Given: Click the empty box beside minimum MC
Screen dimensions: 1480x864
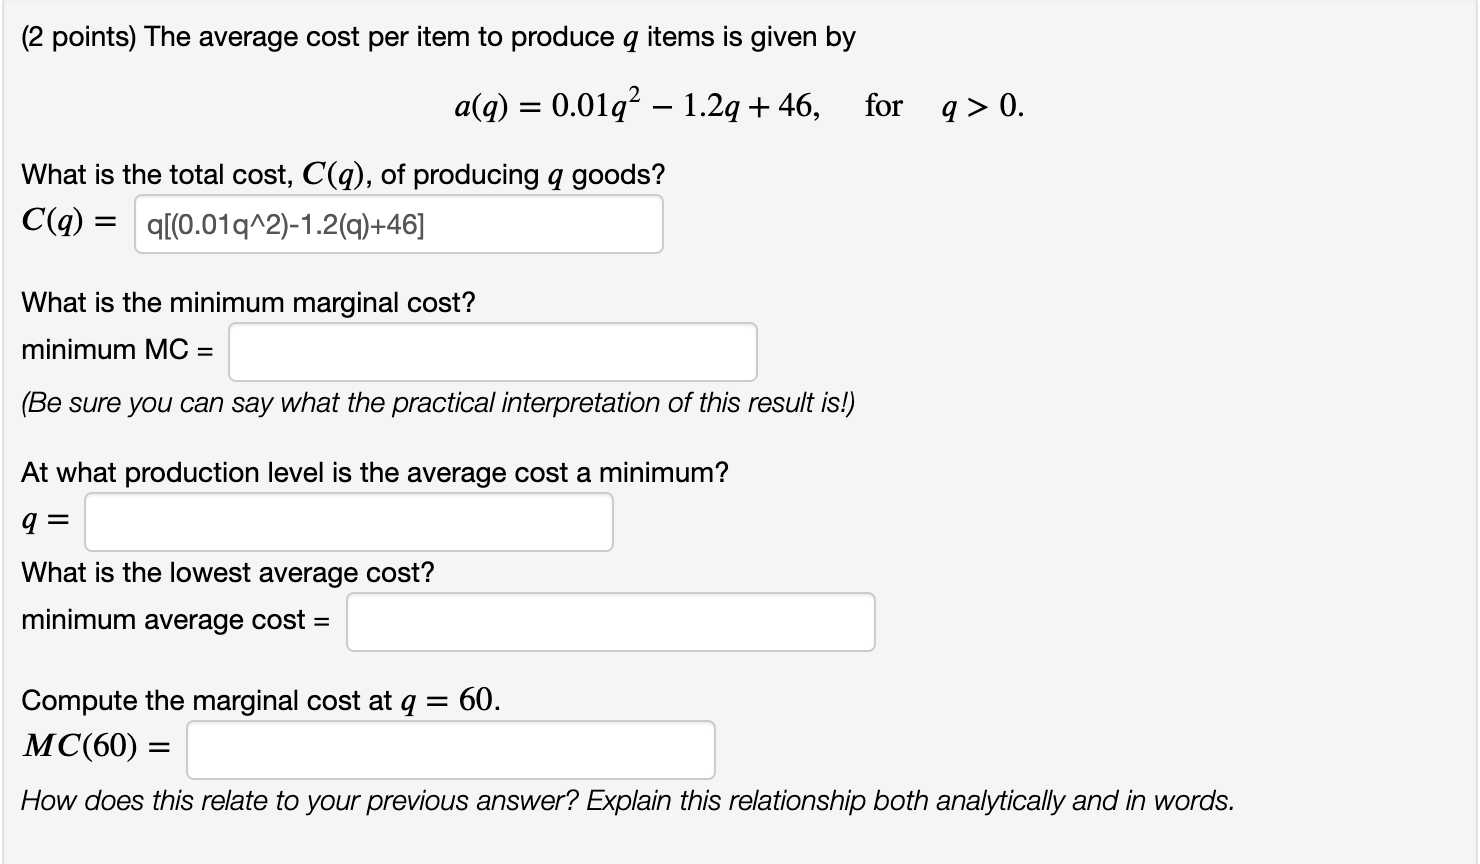Looking at the screenshot, I should click(x=492, y=351).
